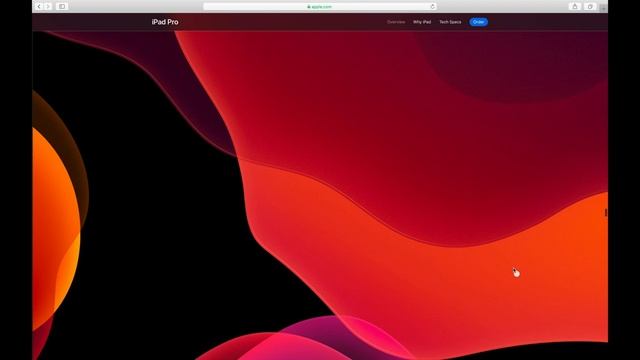Switch to the Tech Specs tab

pyautogui.click(x=450, y=22)
